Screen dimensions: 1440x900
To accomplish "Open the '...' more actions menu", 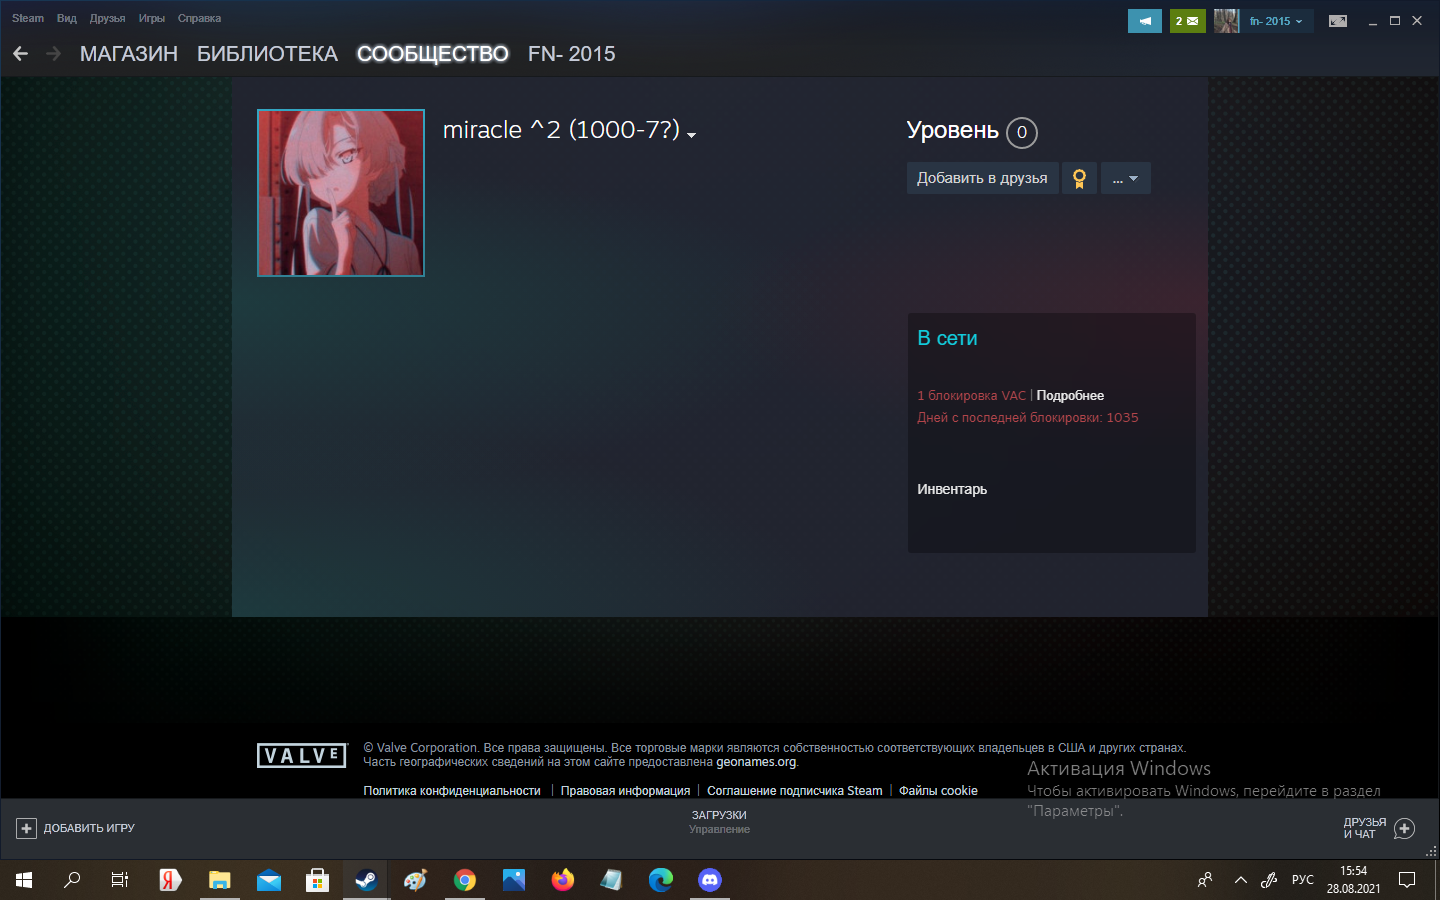I will (x=1124, y=177).
